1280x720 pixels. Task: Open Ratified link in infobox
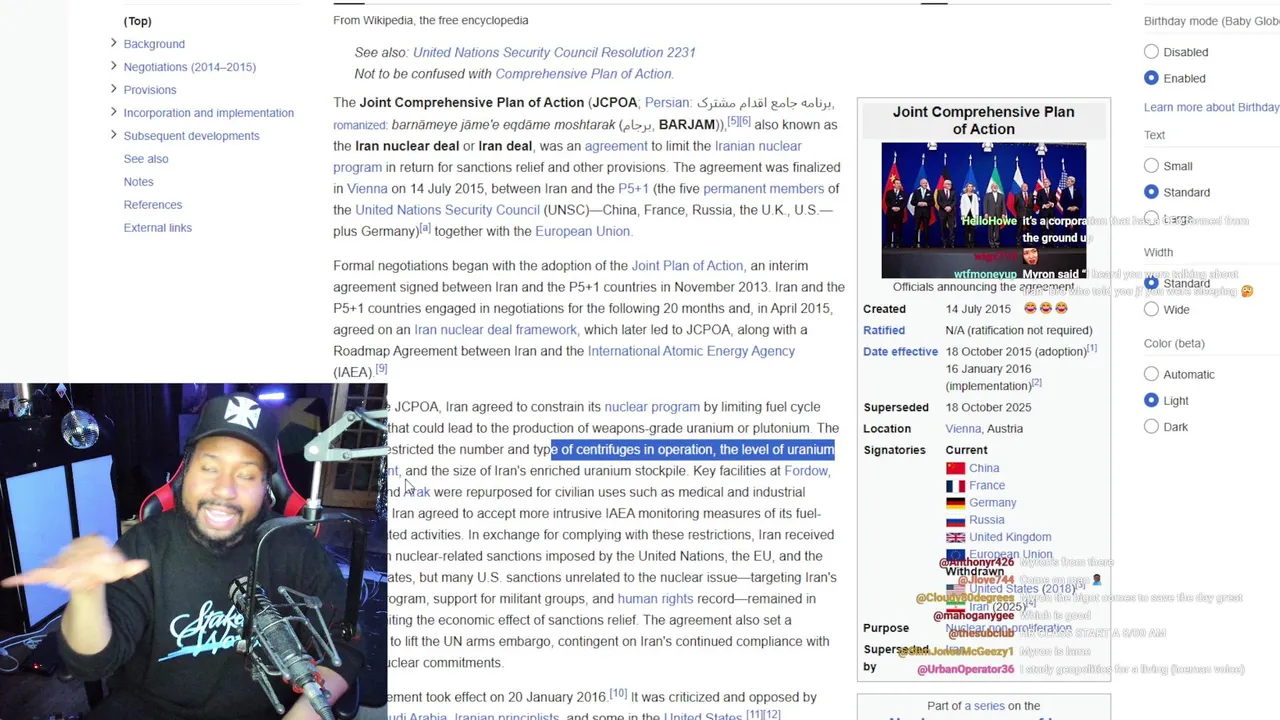click(x=884, y=330)
